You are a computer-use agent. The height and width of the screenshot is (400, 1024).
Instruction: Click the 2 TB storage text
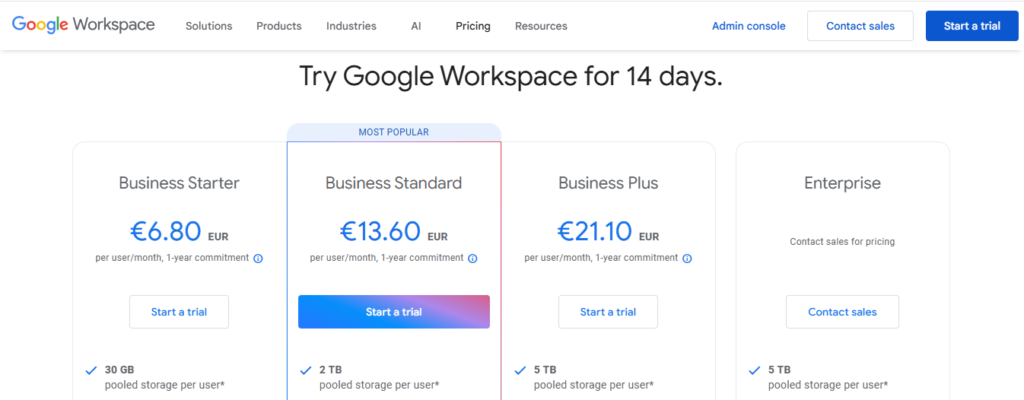[x=330, y=370]
